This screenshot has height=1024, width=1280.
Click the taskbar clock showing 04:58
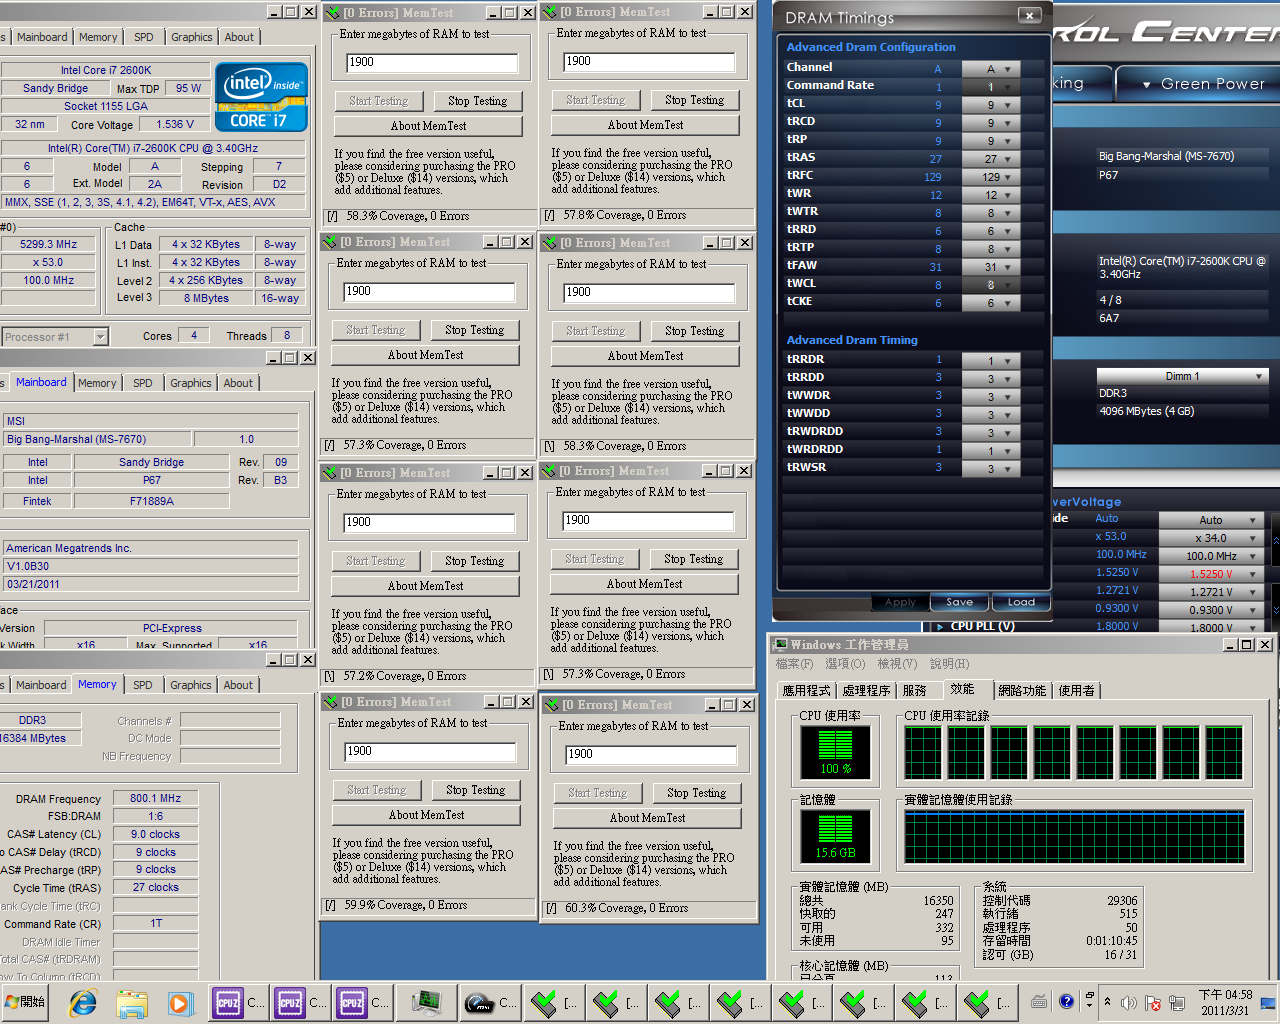click(x=1226, y=1002)
